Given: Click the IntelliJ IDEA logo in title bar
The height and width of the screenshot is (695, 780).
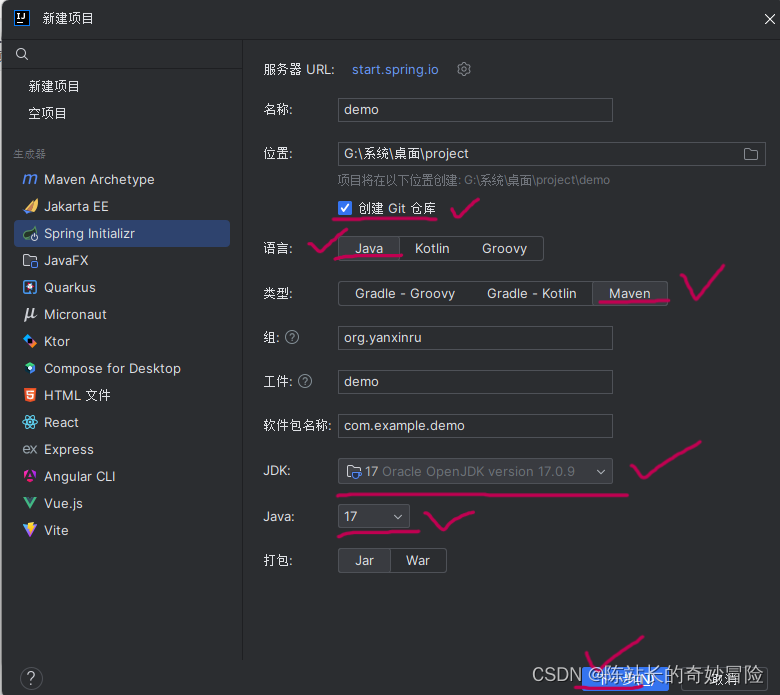Looking at the screenshot, I should point(22,18).
